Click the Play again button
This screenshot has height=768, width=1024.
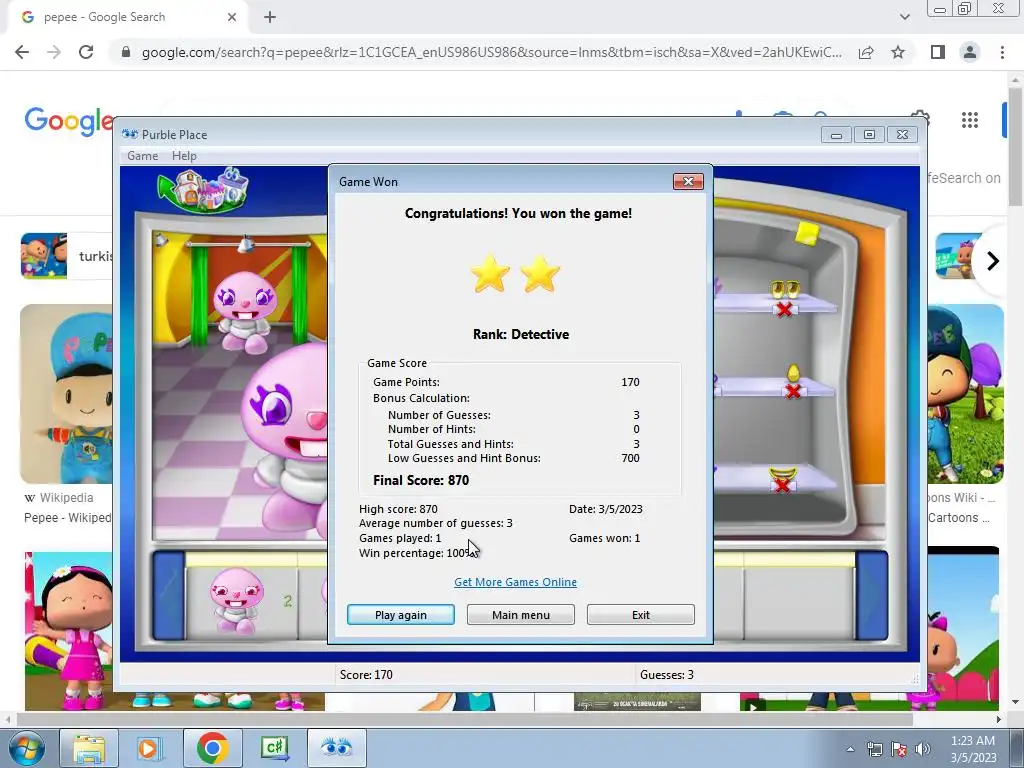coord(400,615)
